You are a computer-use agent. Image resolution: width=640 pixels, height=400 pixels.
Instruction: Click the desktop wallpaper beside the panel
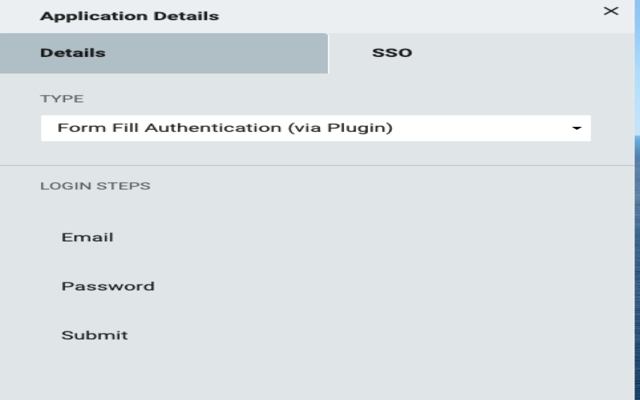[637, 250]
